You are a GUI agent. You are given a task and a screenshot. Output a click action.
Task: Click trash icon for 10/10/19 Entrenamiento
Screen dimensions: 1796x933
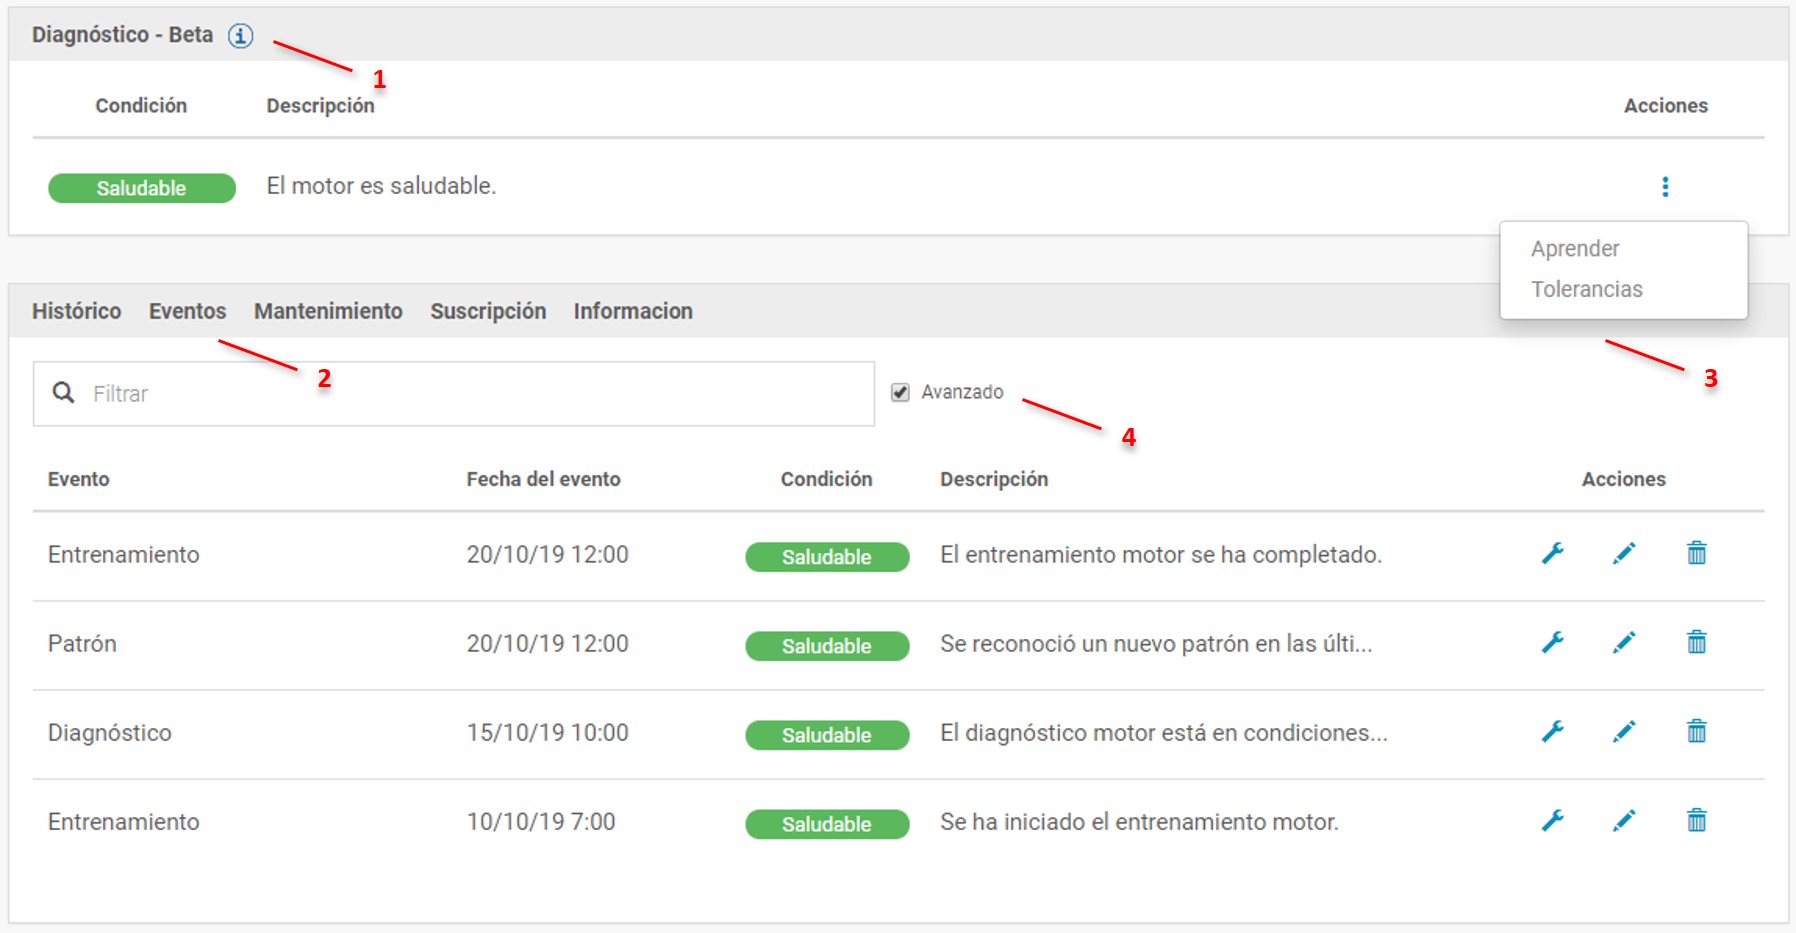click(x=1697, y=821)
